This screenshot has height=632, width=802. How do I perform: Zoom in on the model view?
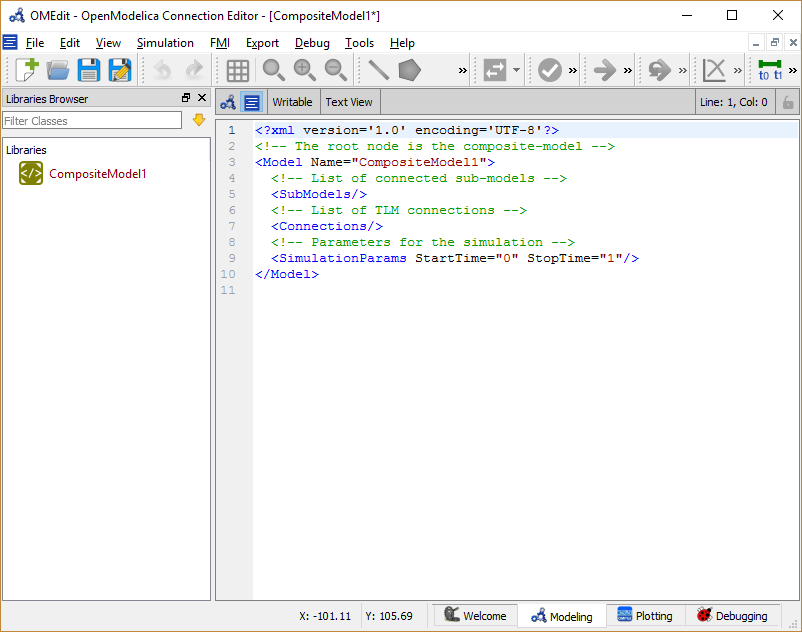304,70
